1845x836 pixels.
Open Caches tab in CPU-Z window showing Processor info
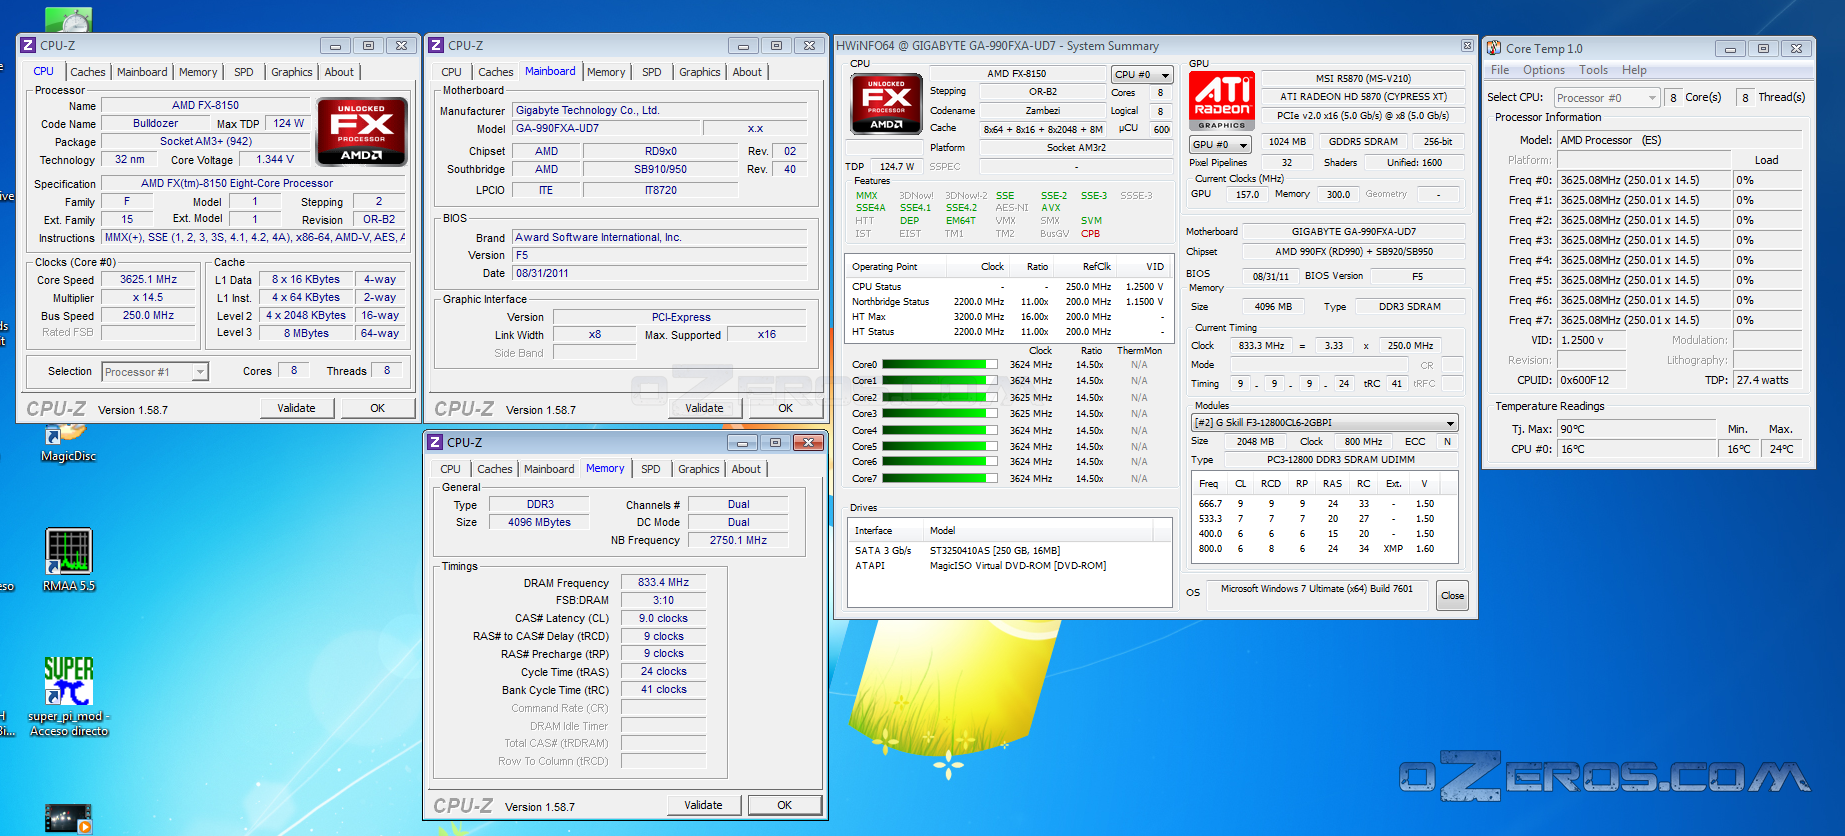[x=88, y=72]
